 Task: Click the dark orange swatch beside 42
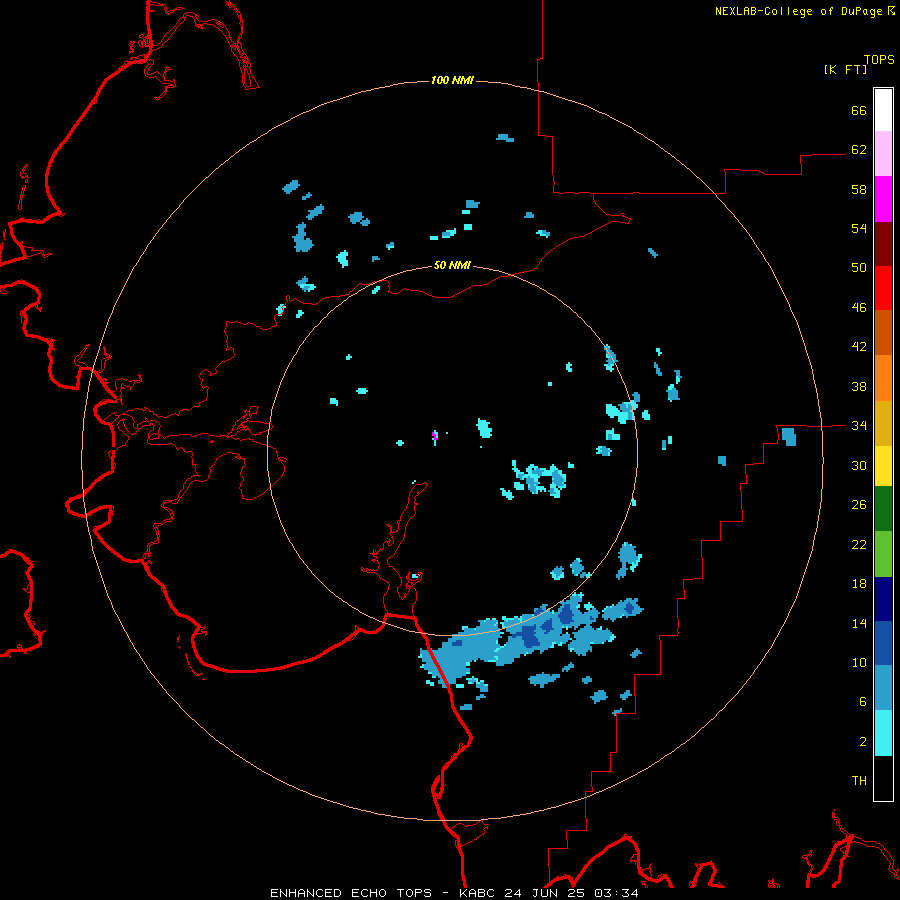[883, 333]
